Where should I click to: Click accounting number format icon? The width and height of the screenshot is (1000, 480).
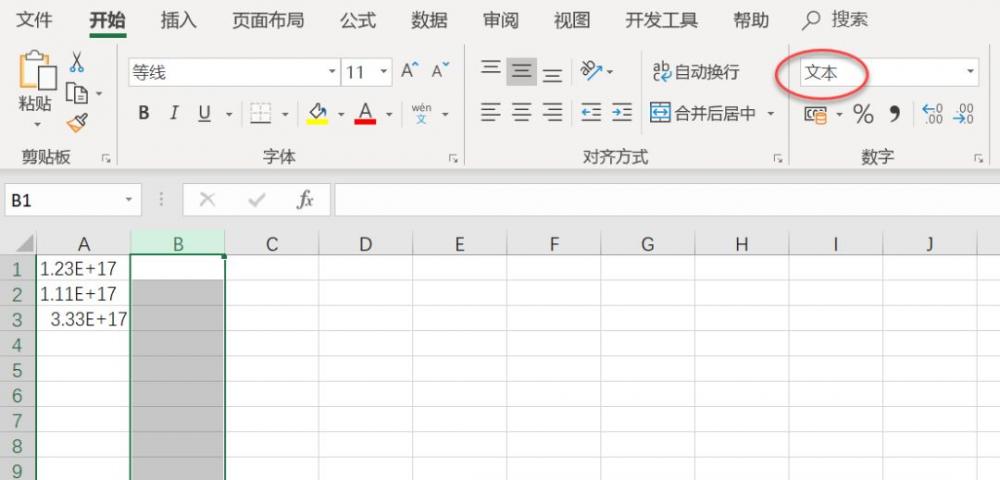point(816,115)
